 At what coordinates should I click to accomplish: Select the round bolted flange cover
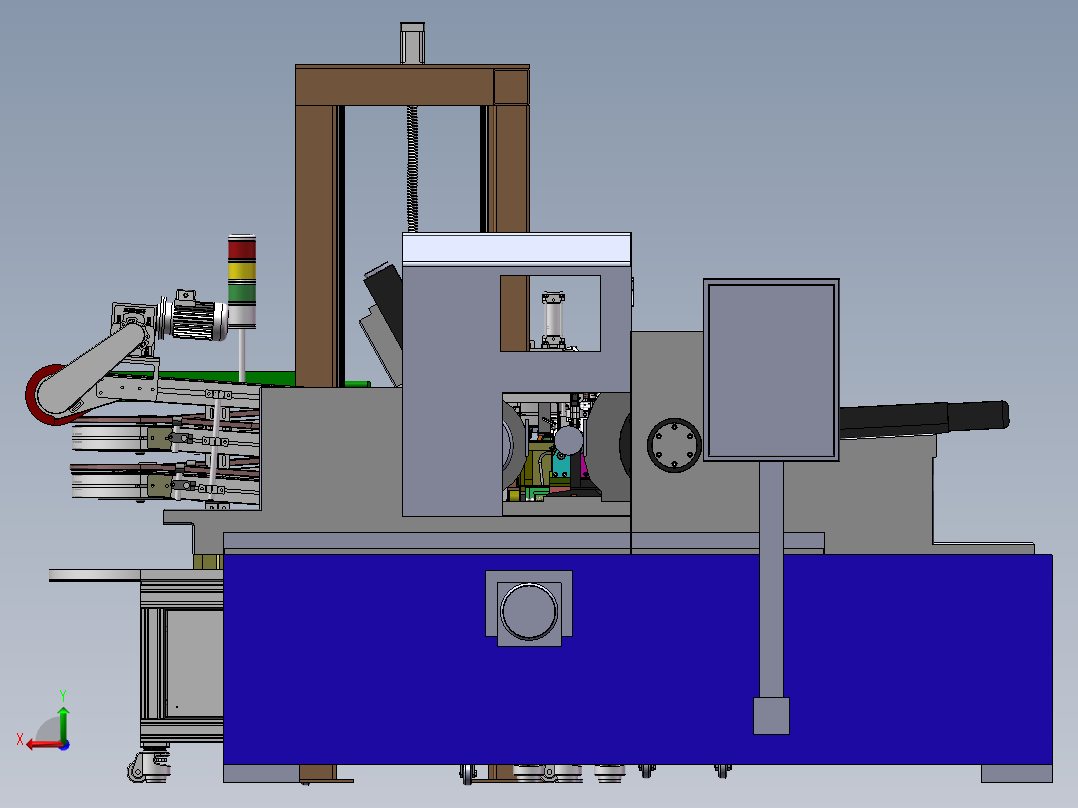pyautogui.click(x=674, y=445)
